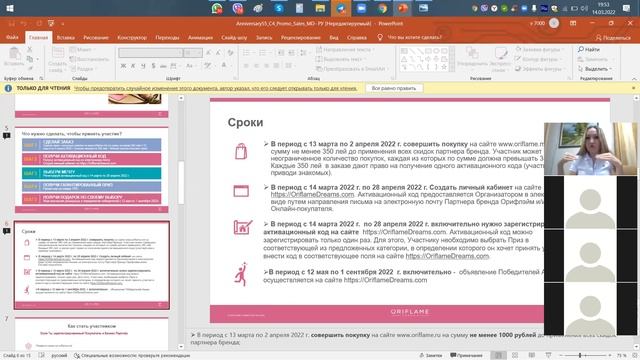Switch to the Вставка ribbon tab
640x360 pixels.
click(65, 38)
